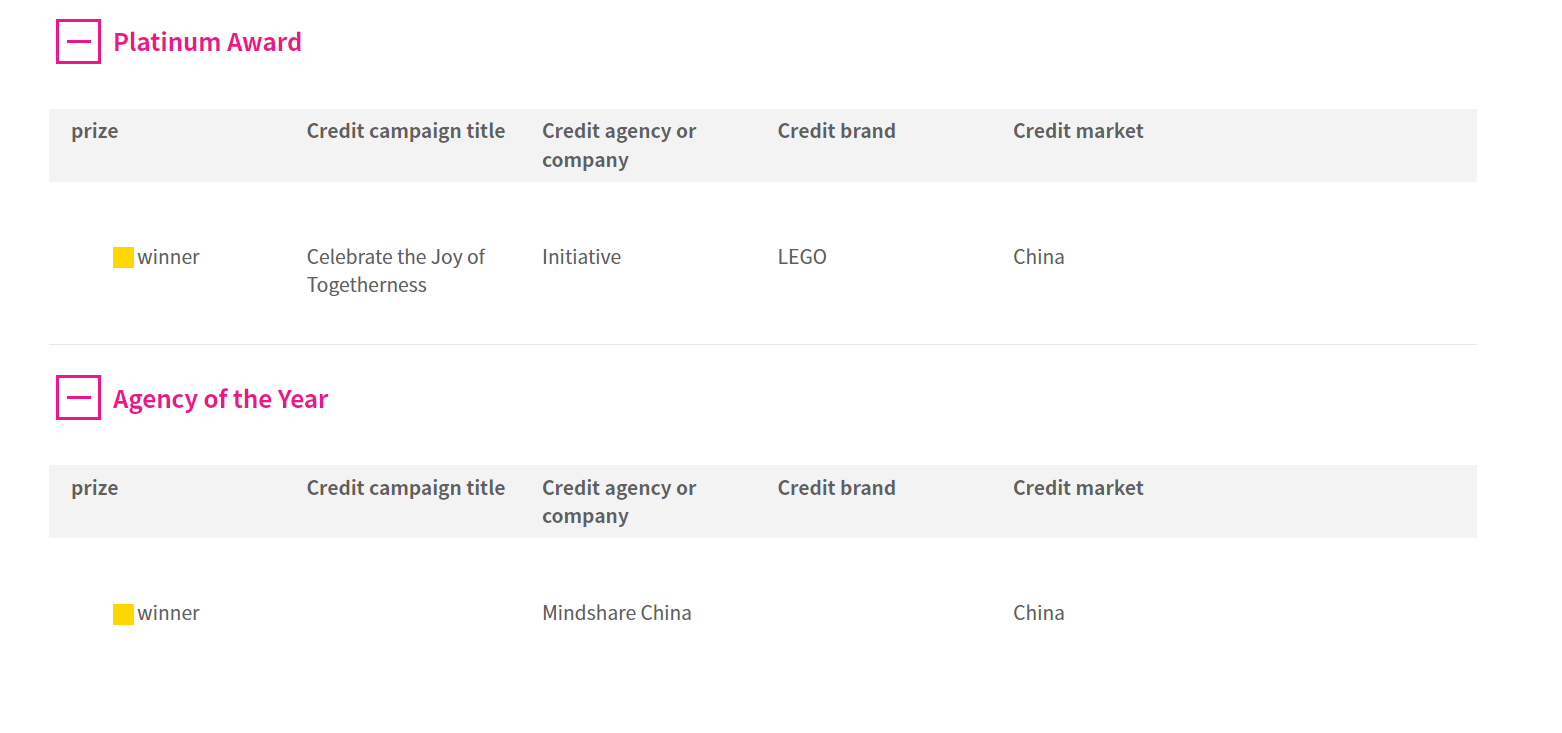Image resolution: width=1562 pixels, height=733 pixels.
Task: Collapse the Platinum Award section minus icon
Action: point(78,42)
